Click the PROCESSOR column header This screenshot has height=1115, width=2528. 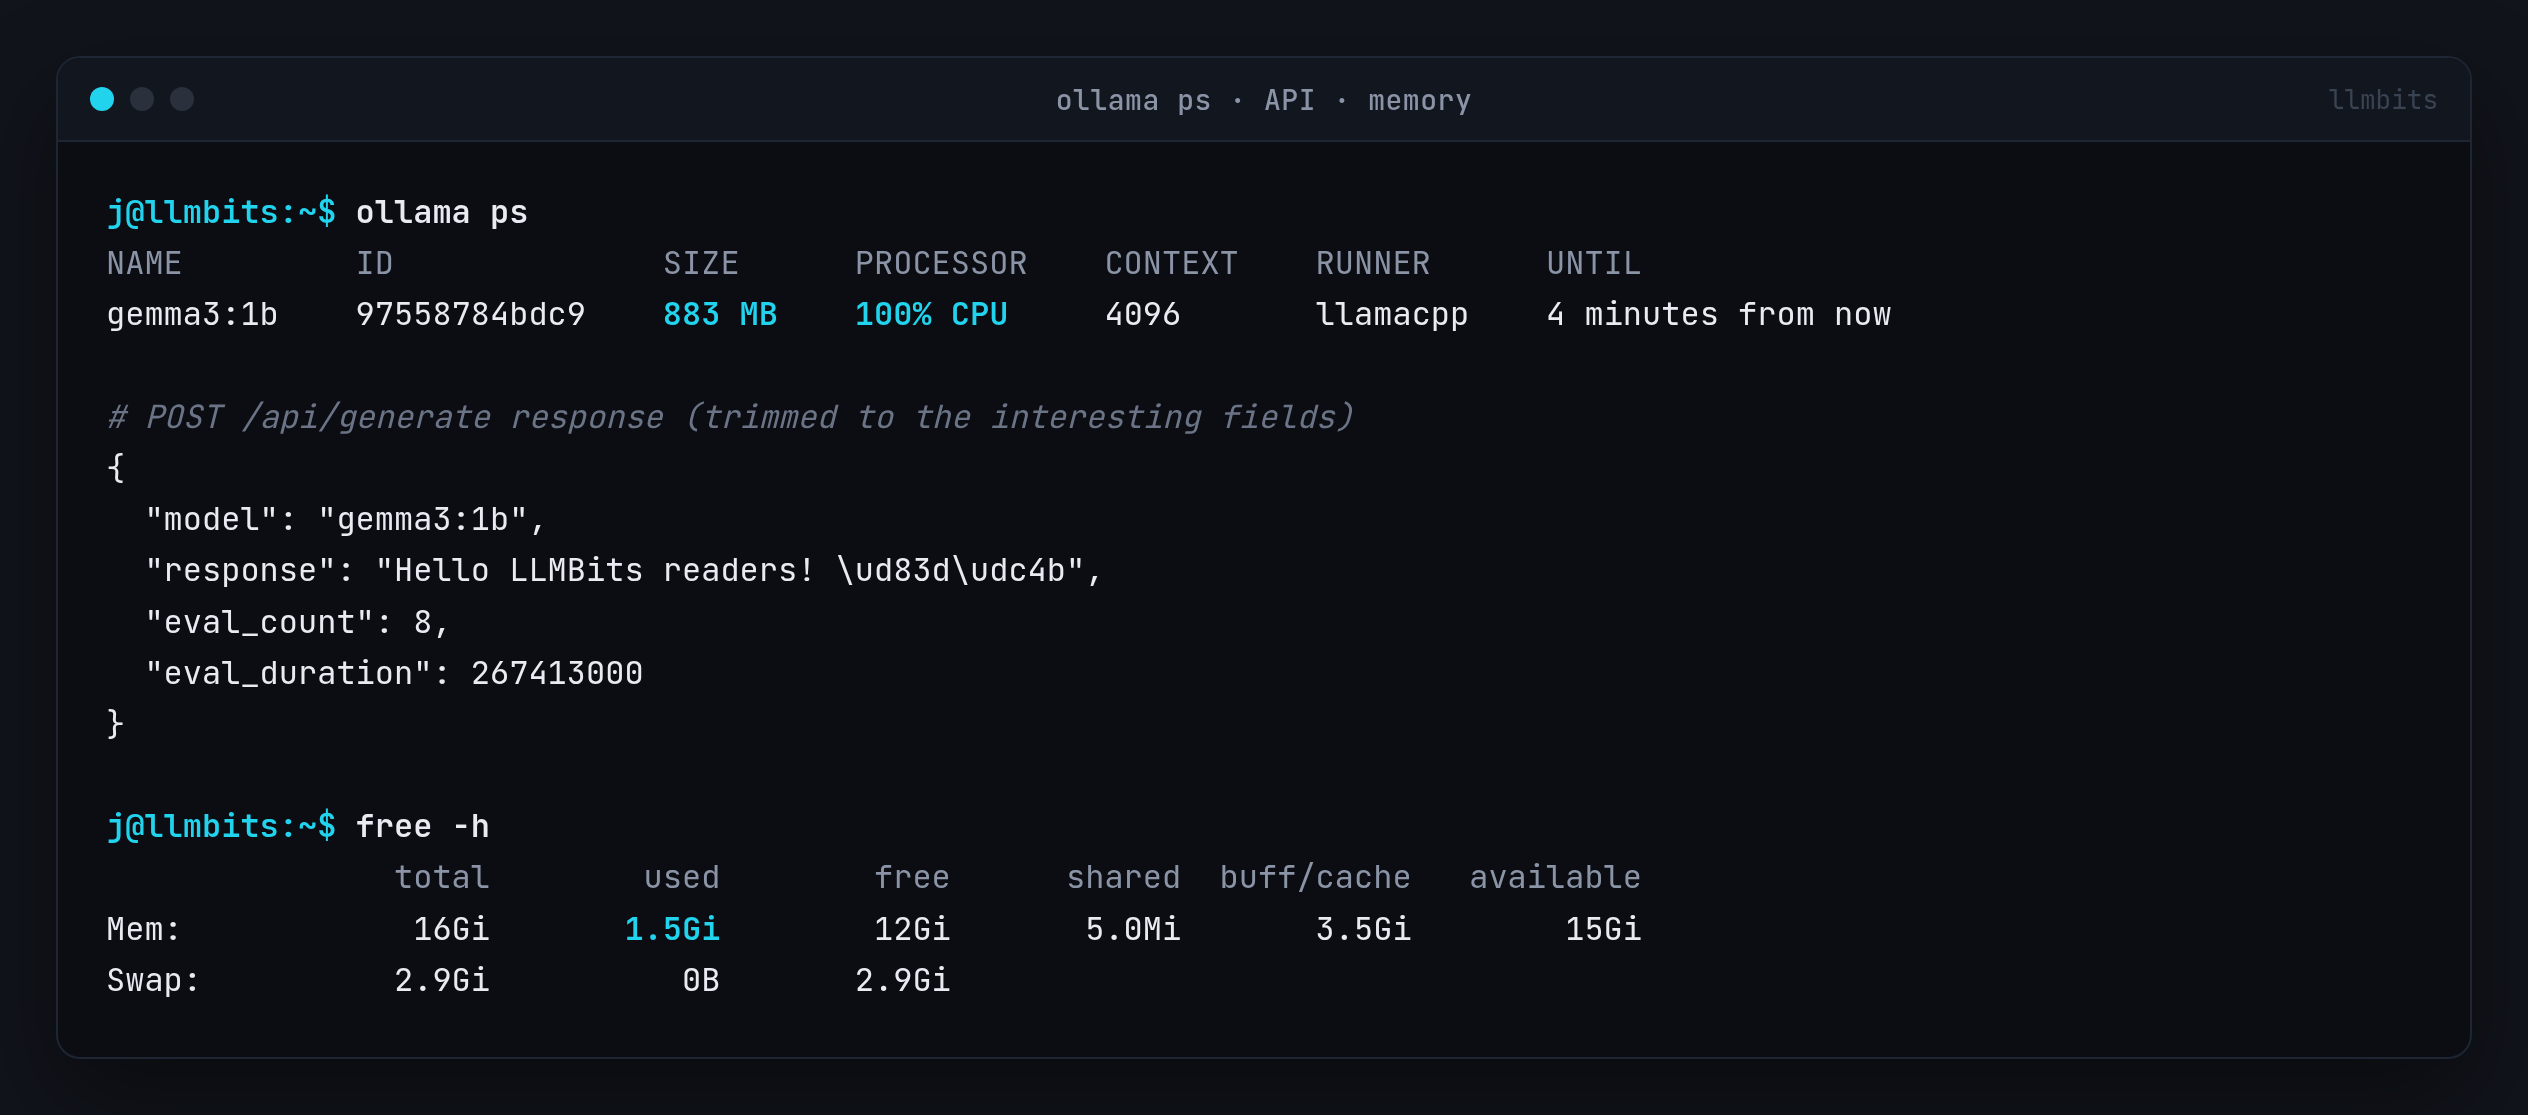(x=941, y=263)
